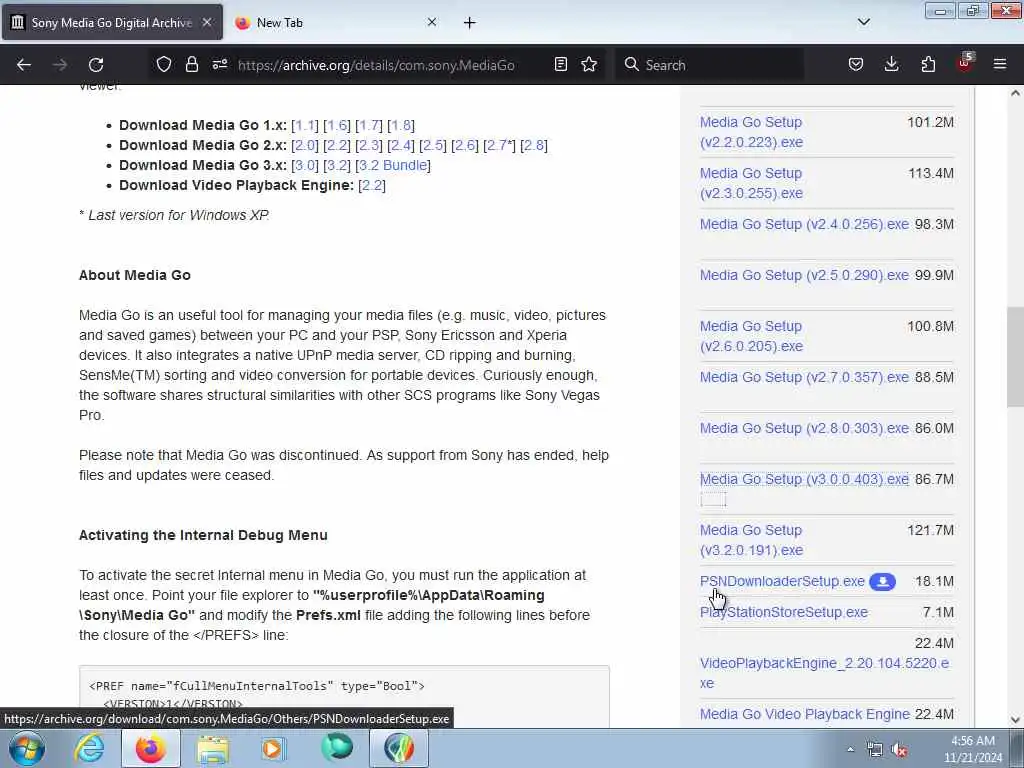1024x768 pixels.
Task: Click the blue download icon beside PSNDownloaderSetup.exe
Action: [x=882, y=581]
